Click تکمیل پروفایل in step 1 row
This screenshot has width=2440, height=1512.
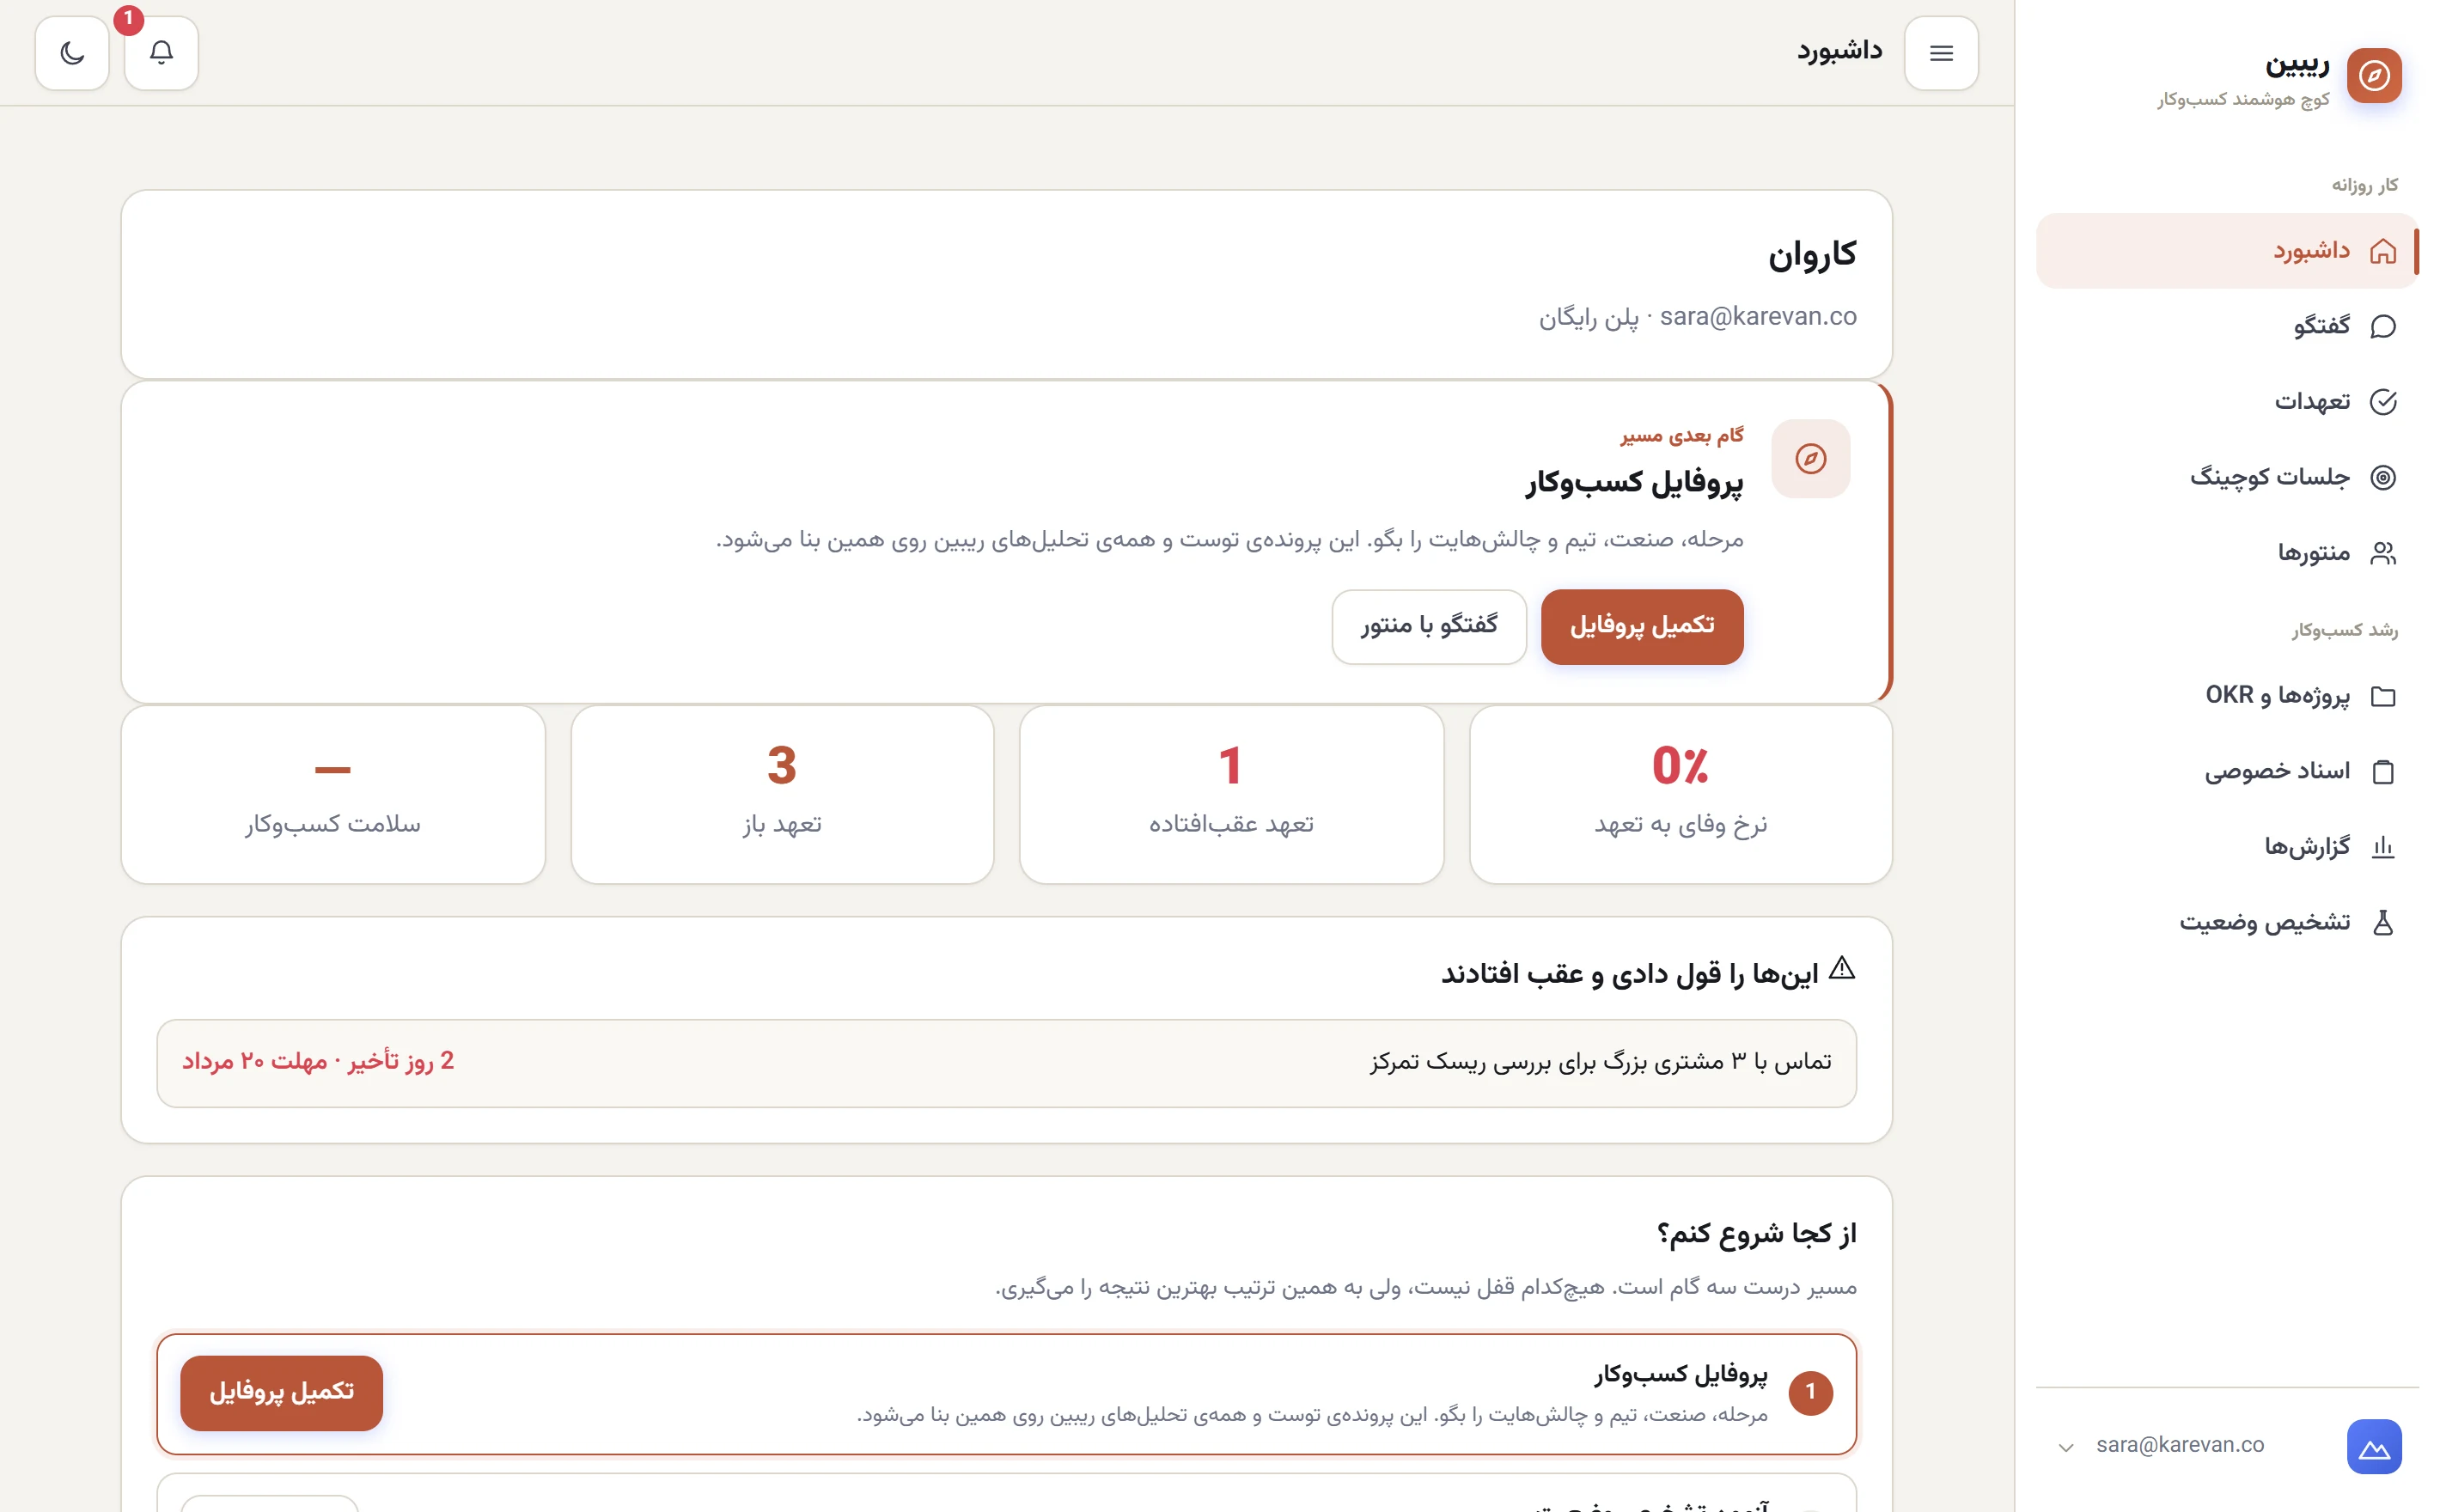(x=281, y=1393)
